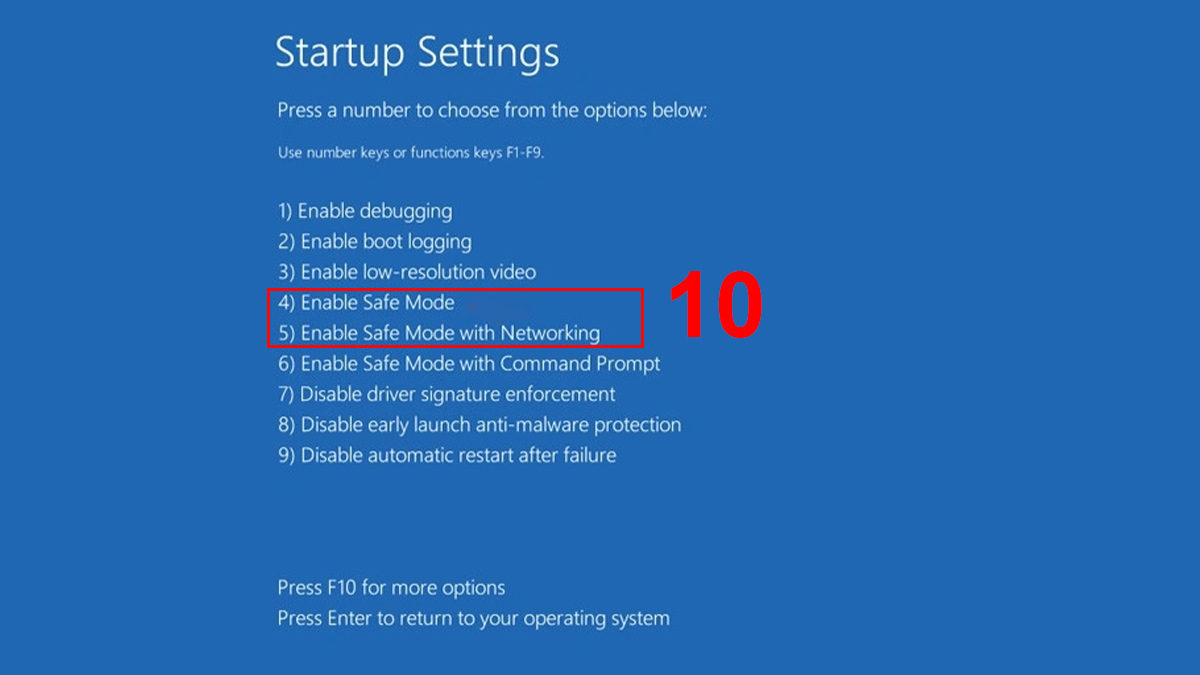This screenshot has height=675, width=1200.
Task: Choose Enable Safe Mode with Command Prompt
Action: point(468,363)
